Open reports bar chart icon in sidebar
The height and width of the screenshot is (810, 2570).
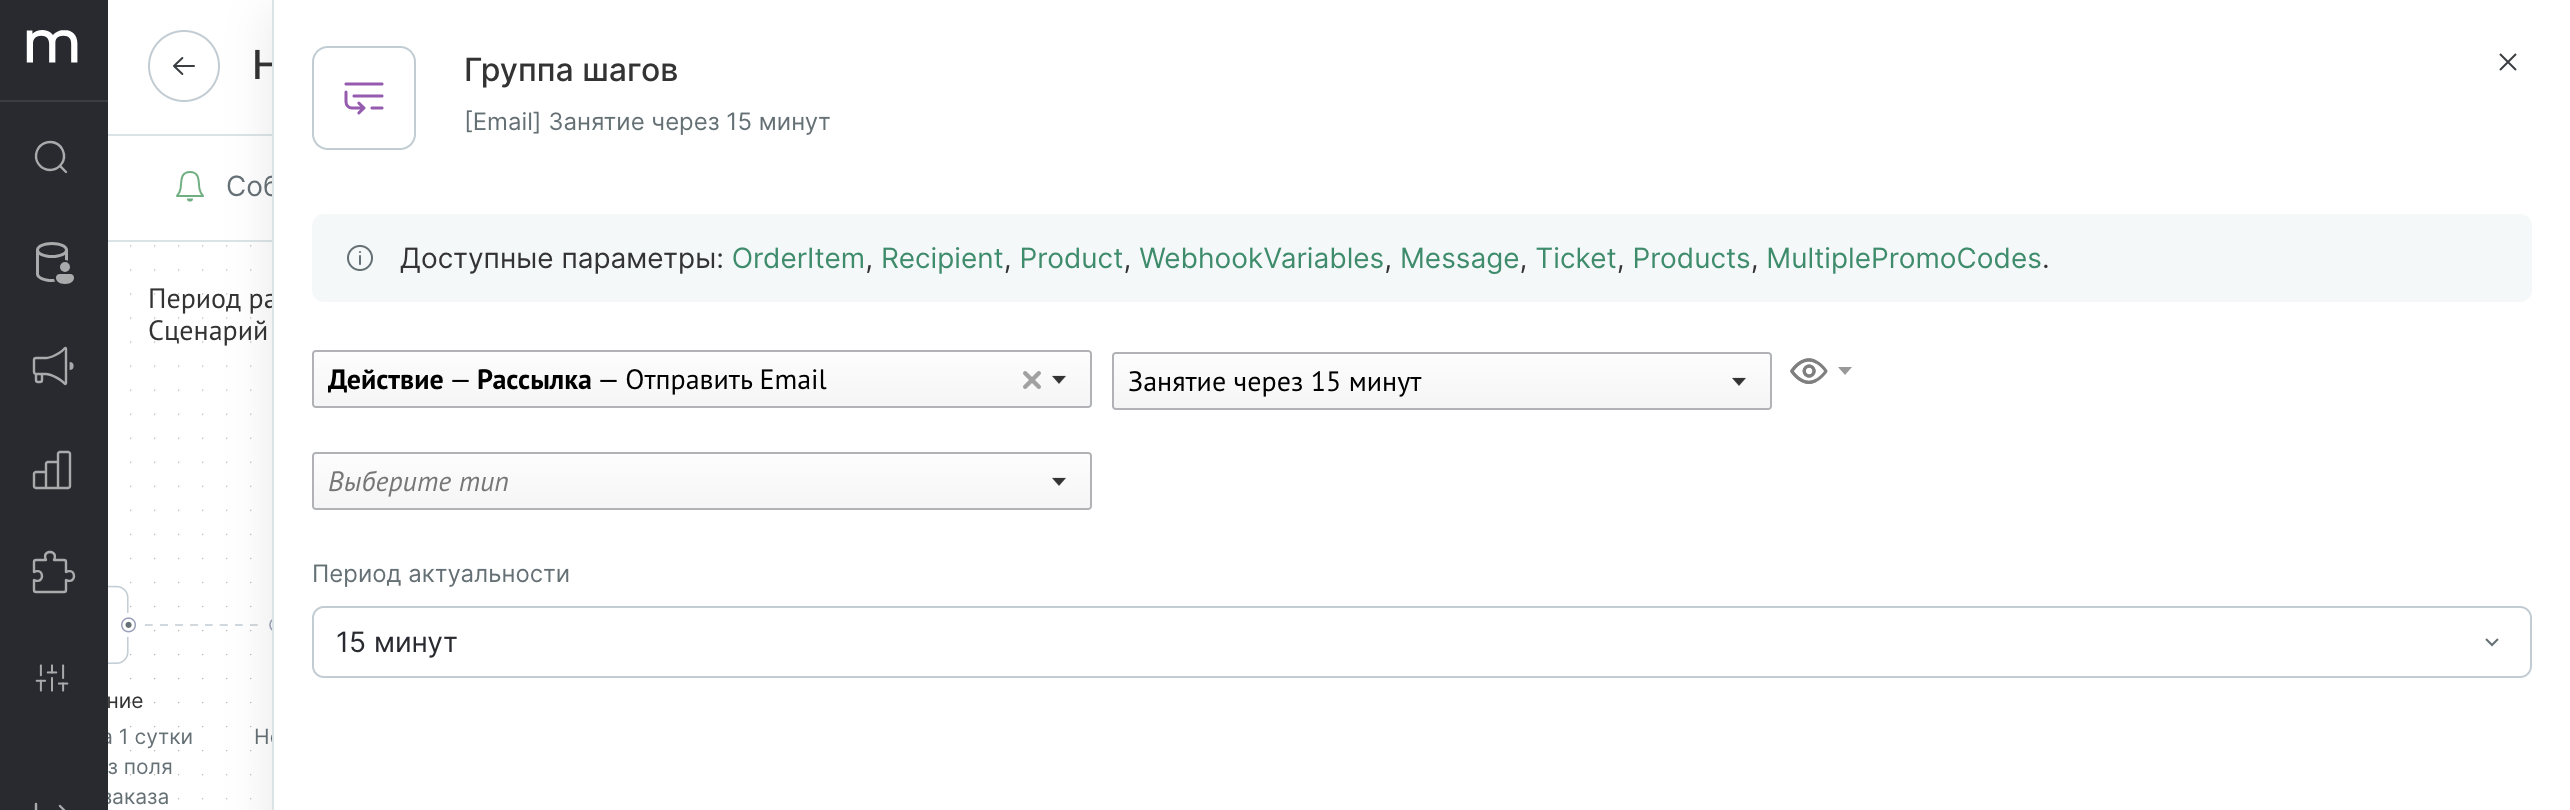pos(52,469)
